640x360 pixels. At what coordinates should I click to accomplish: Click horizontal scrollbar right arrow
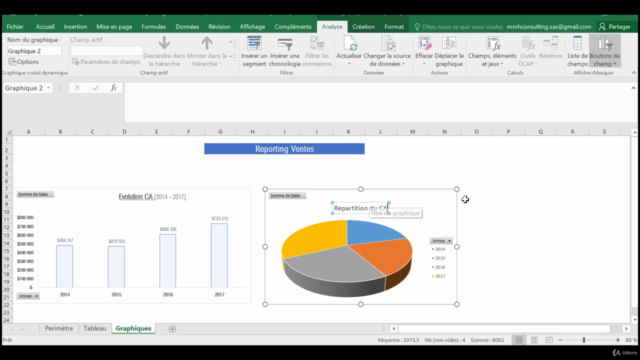click(627, 329)
